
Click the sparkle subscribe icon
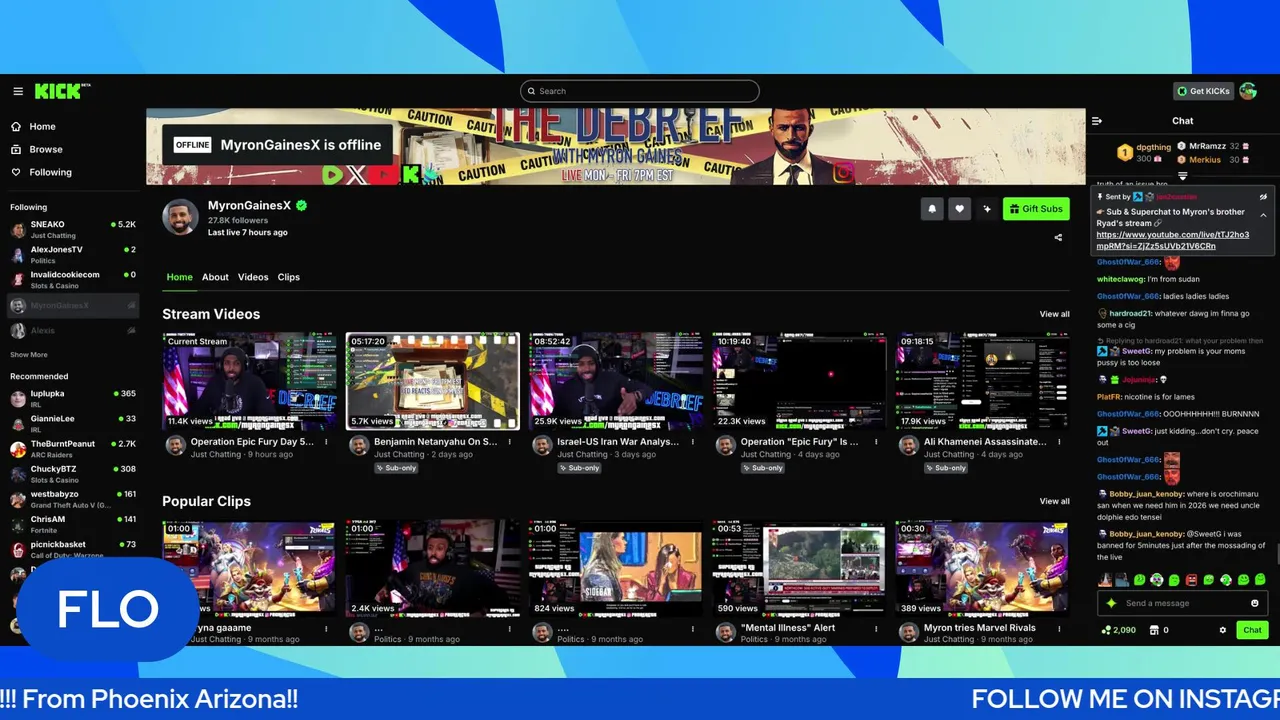pos(987,209)
